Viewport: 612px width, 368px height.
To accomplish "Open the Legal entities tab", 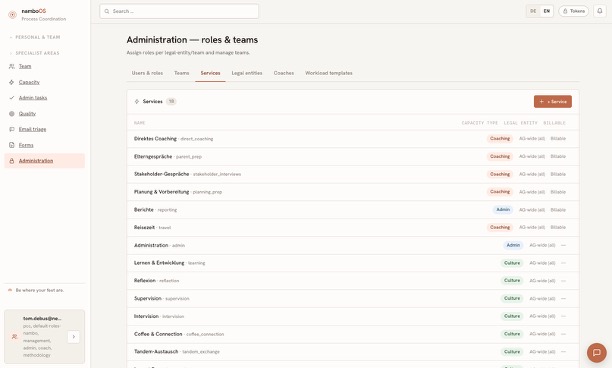I will 247,73.
